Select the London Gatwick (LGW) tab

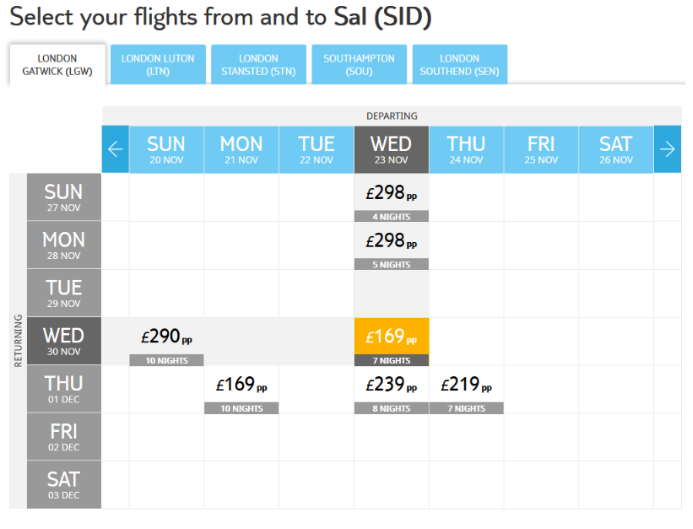tap(57, 65)
